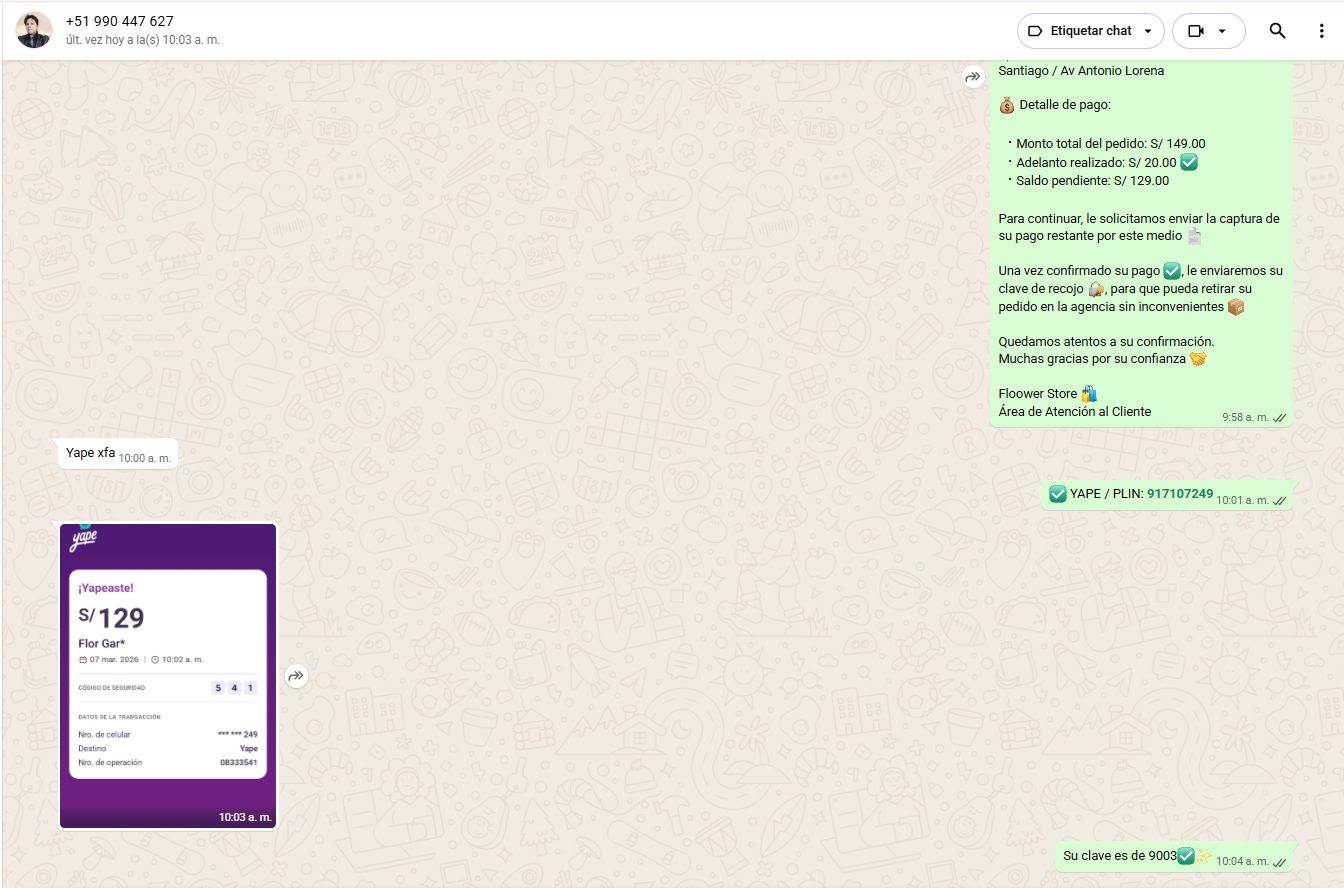The image size is (1344, 888).
Task: Start a video call with camera icon
Action: click(1195, 31)
